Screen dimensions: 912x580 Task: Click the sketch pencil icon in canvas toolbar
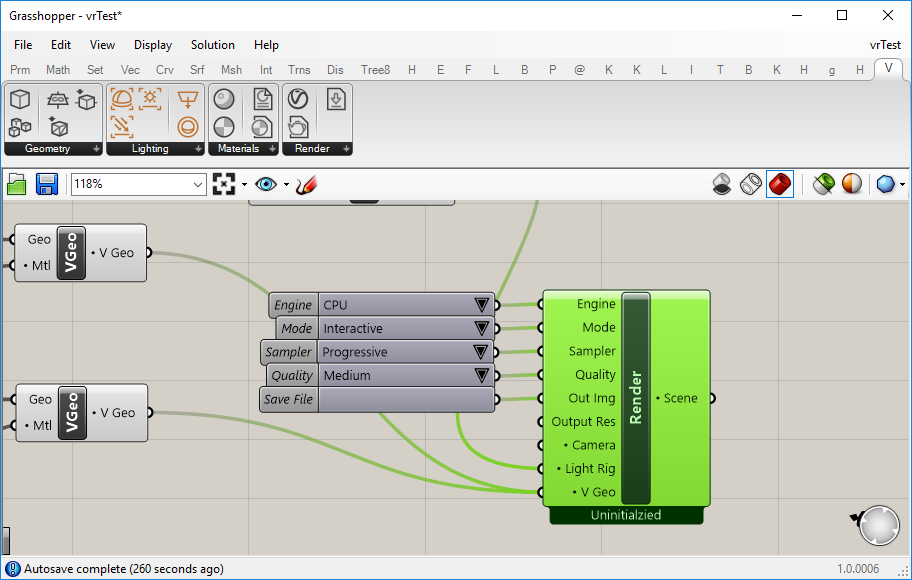306,185
